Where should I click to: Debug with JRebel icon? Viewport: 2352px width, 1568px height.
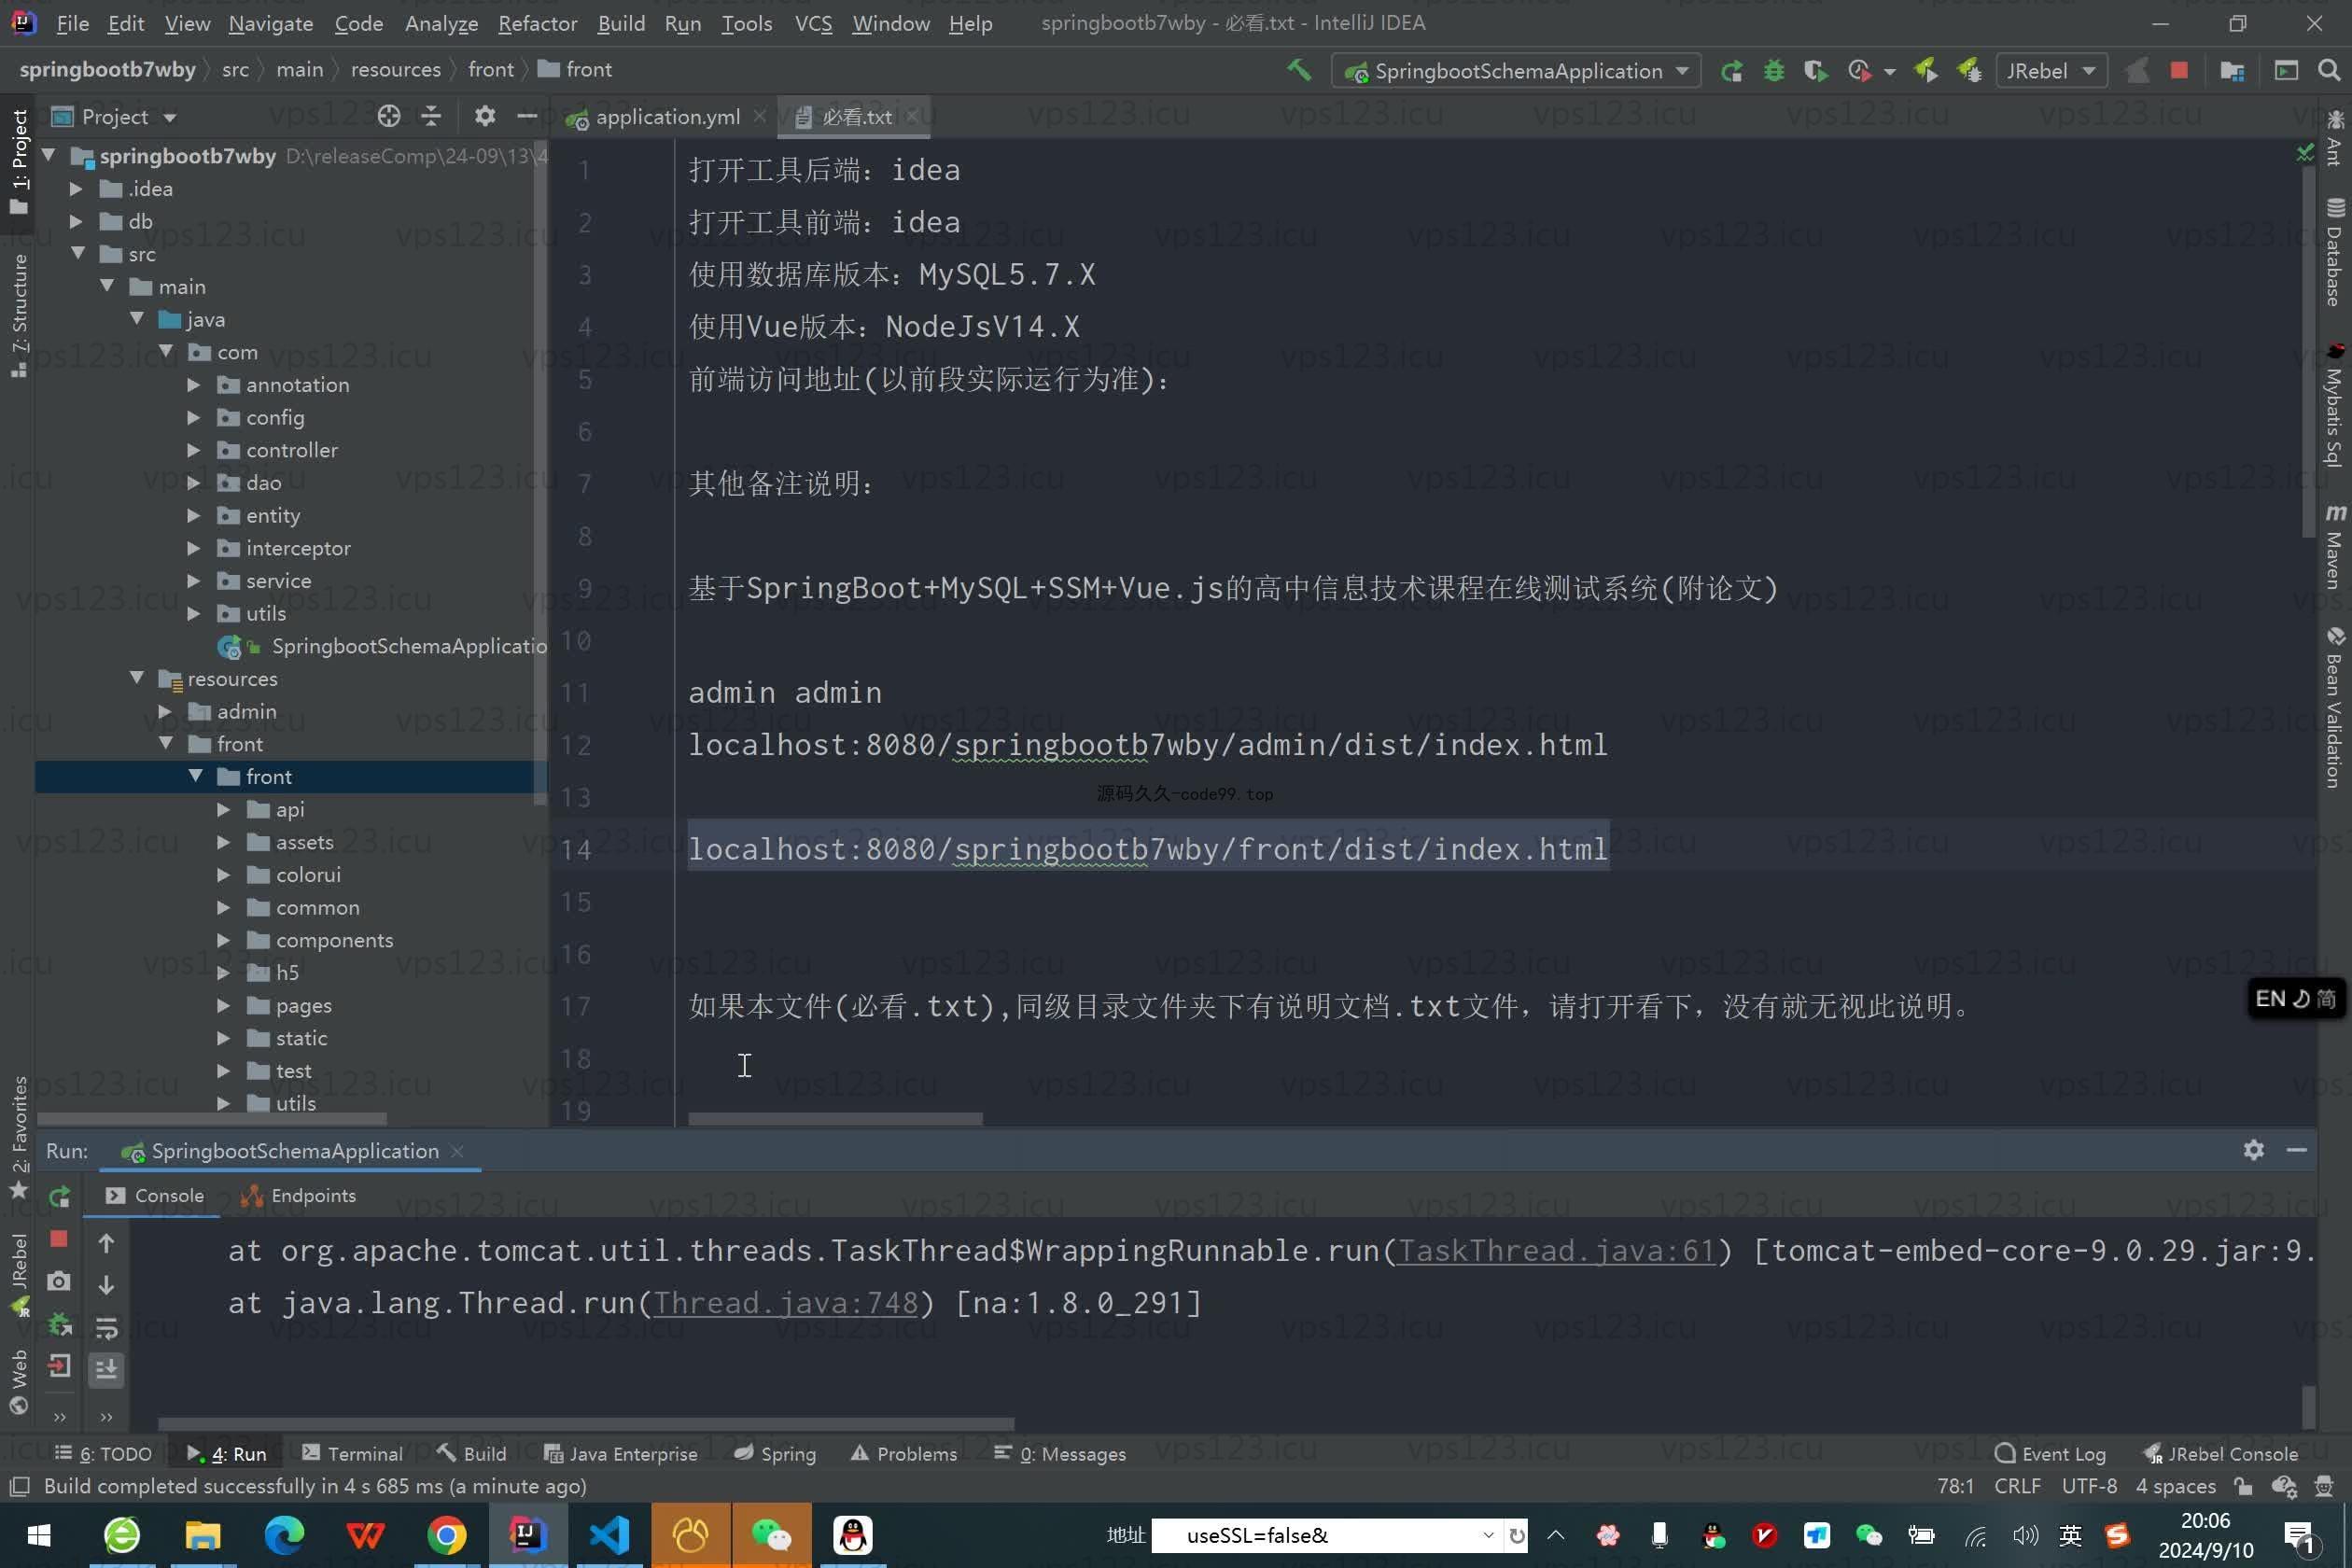1969,71
